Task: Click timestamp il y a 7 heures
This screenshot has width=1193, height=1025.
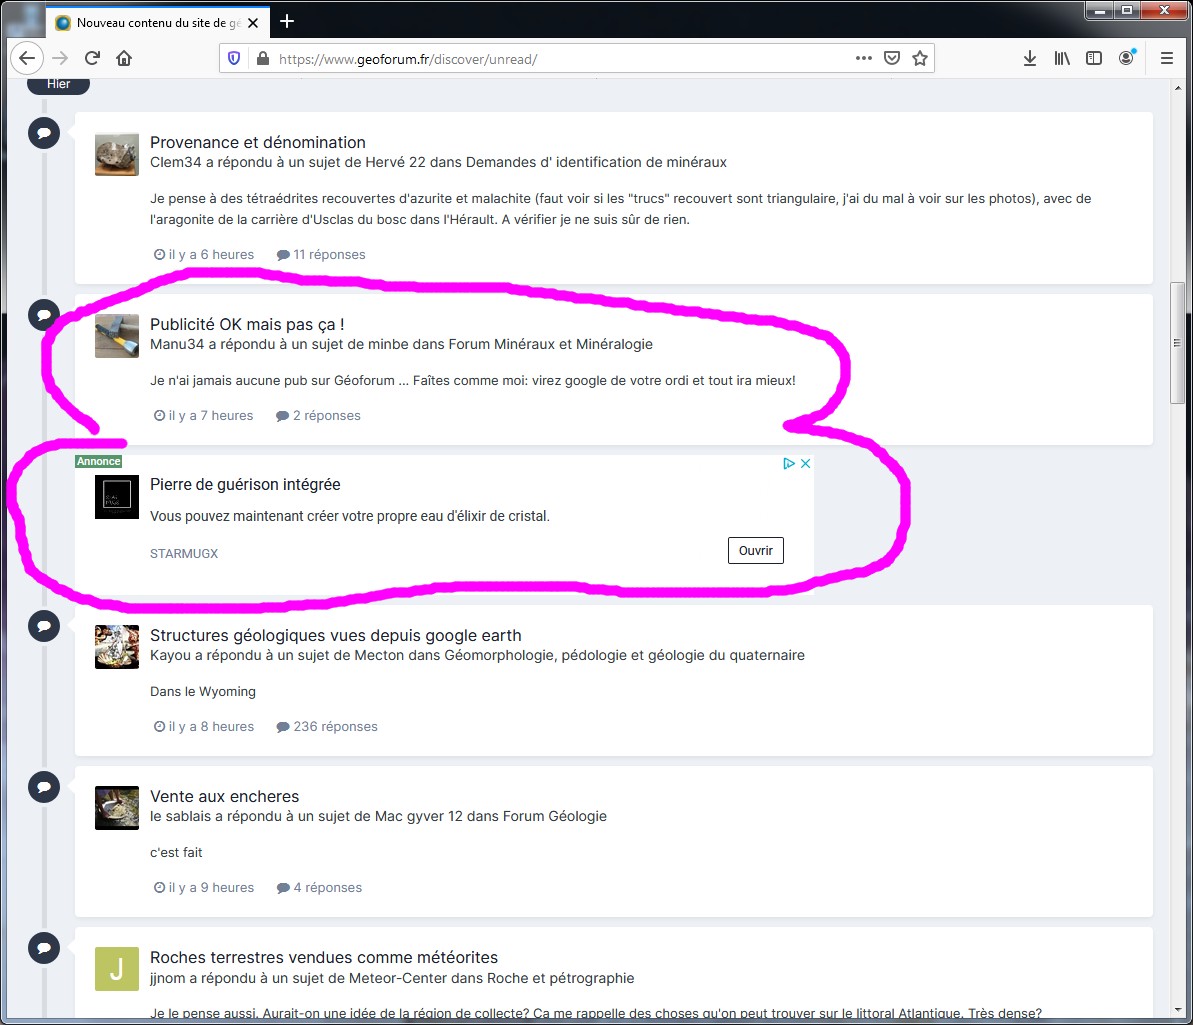Action: point(204,415)
